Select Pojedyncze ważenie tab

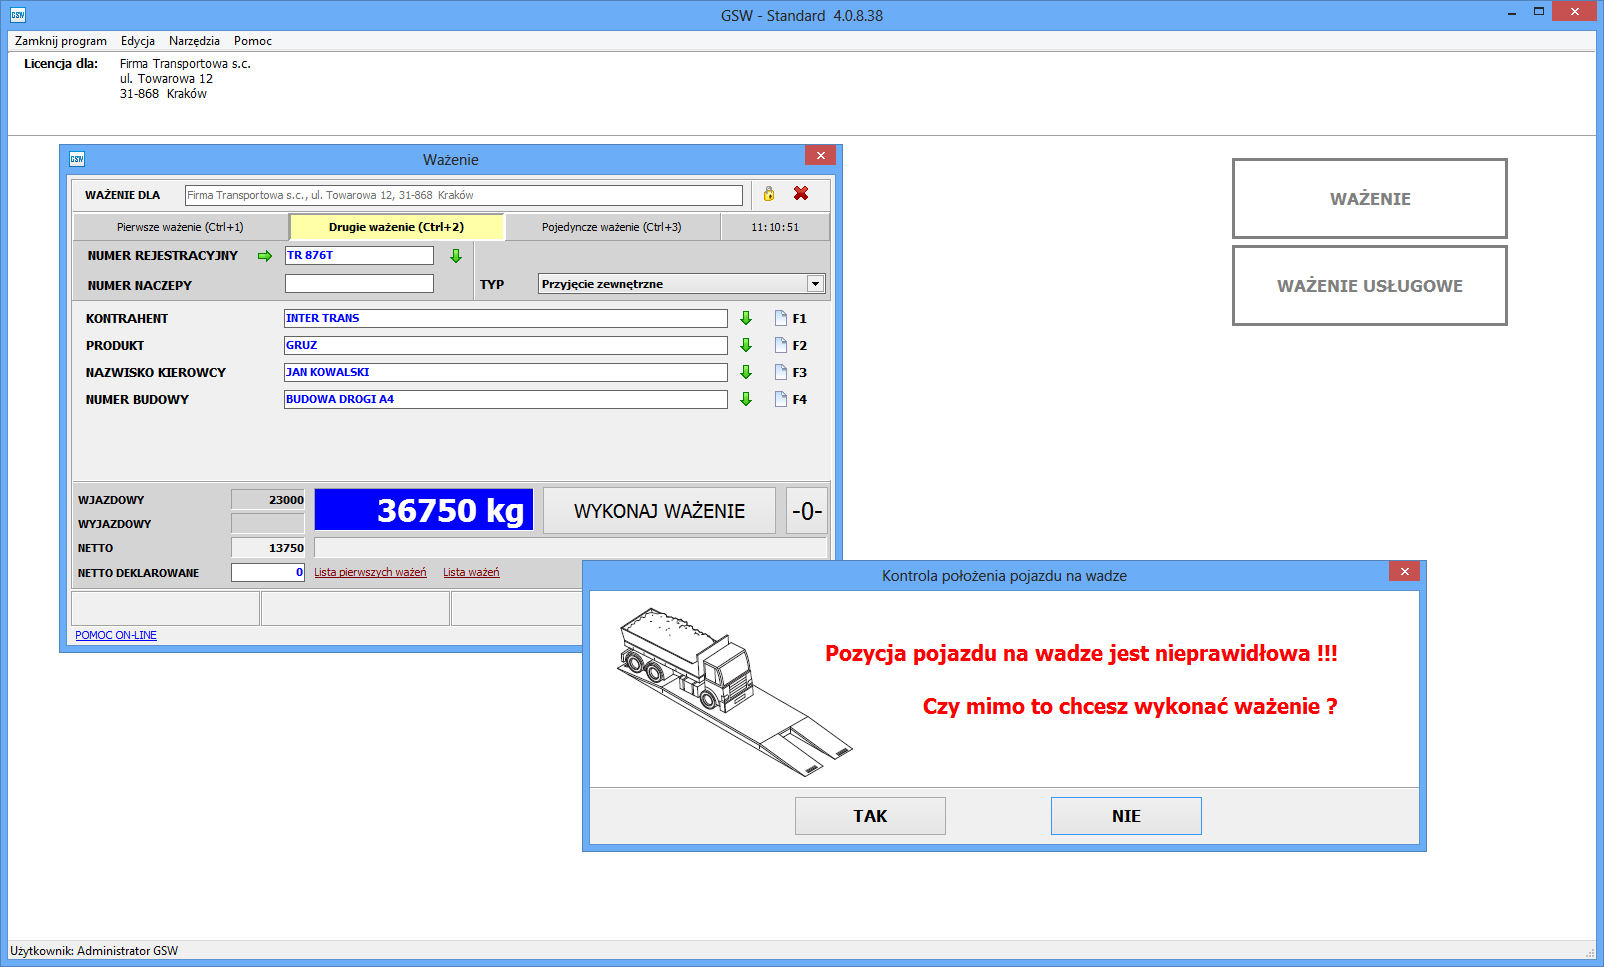(x=611, y=227)
